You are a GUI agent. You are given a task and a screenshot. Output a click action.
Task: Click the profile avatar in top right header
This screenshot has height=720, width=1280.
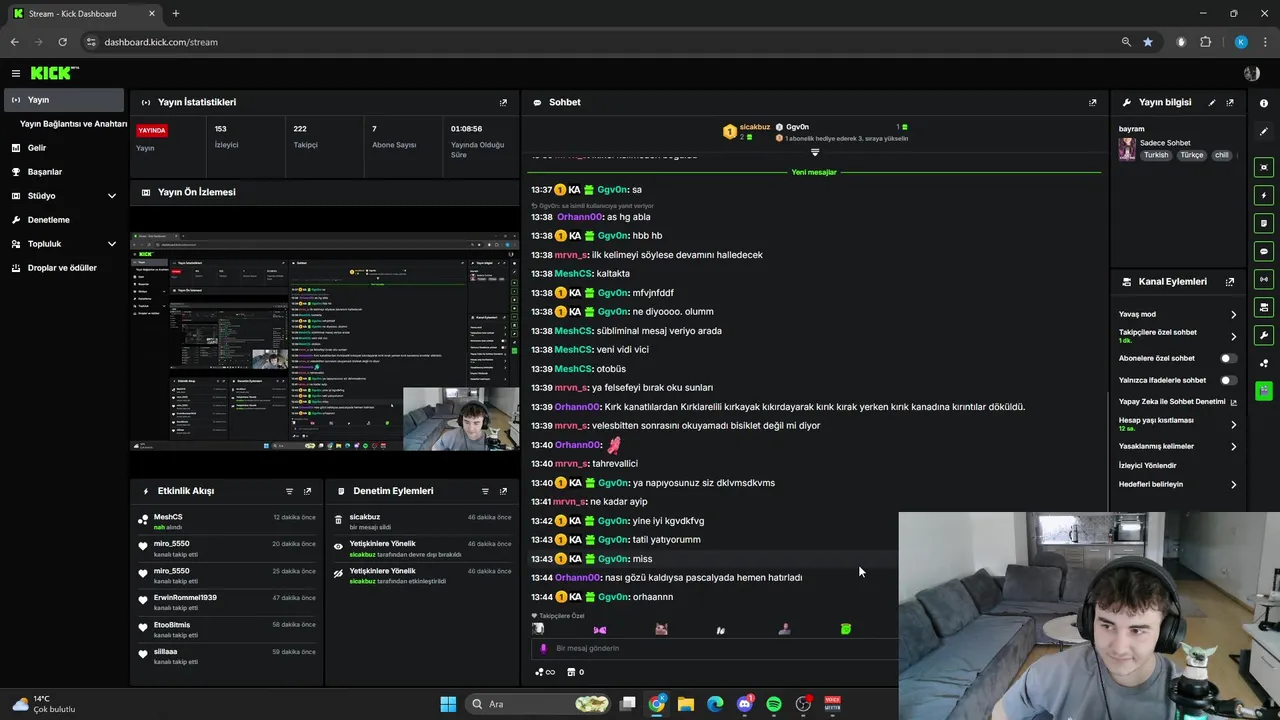point(1251,73)
